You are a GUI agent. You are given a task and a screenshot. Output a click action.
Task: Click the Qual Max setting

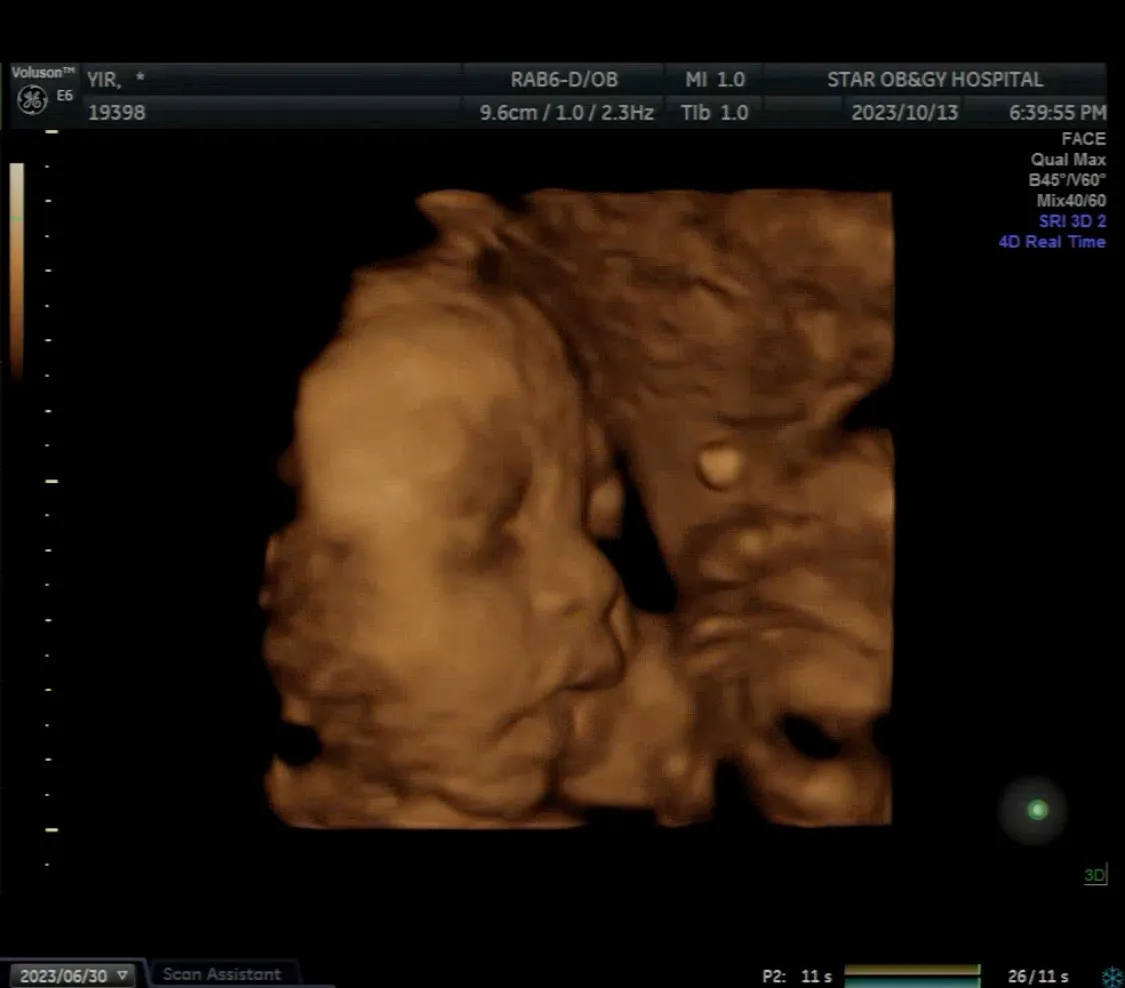1068,159
